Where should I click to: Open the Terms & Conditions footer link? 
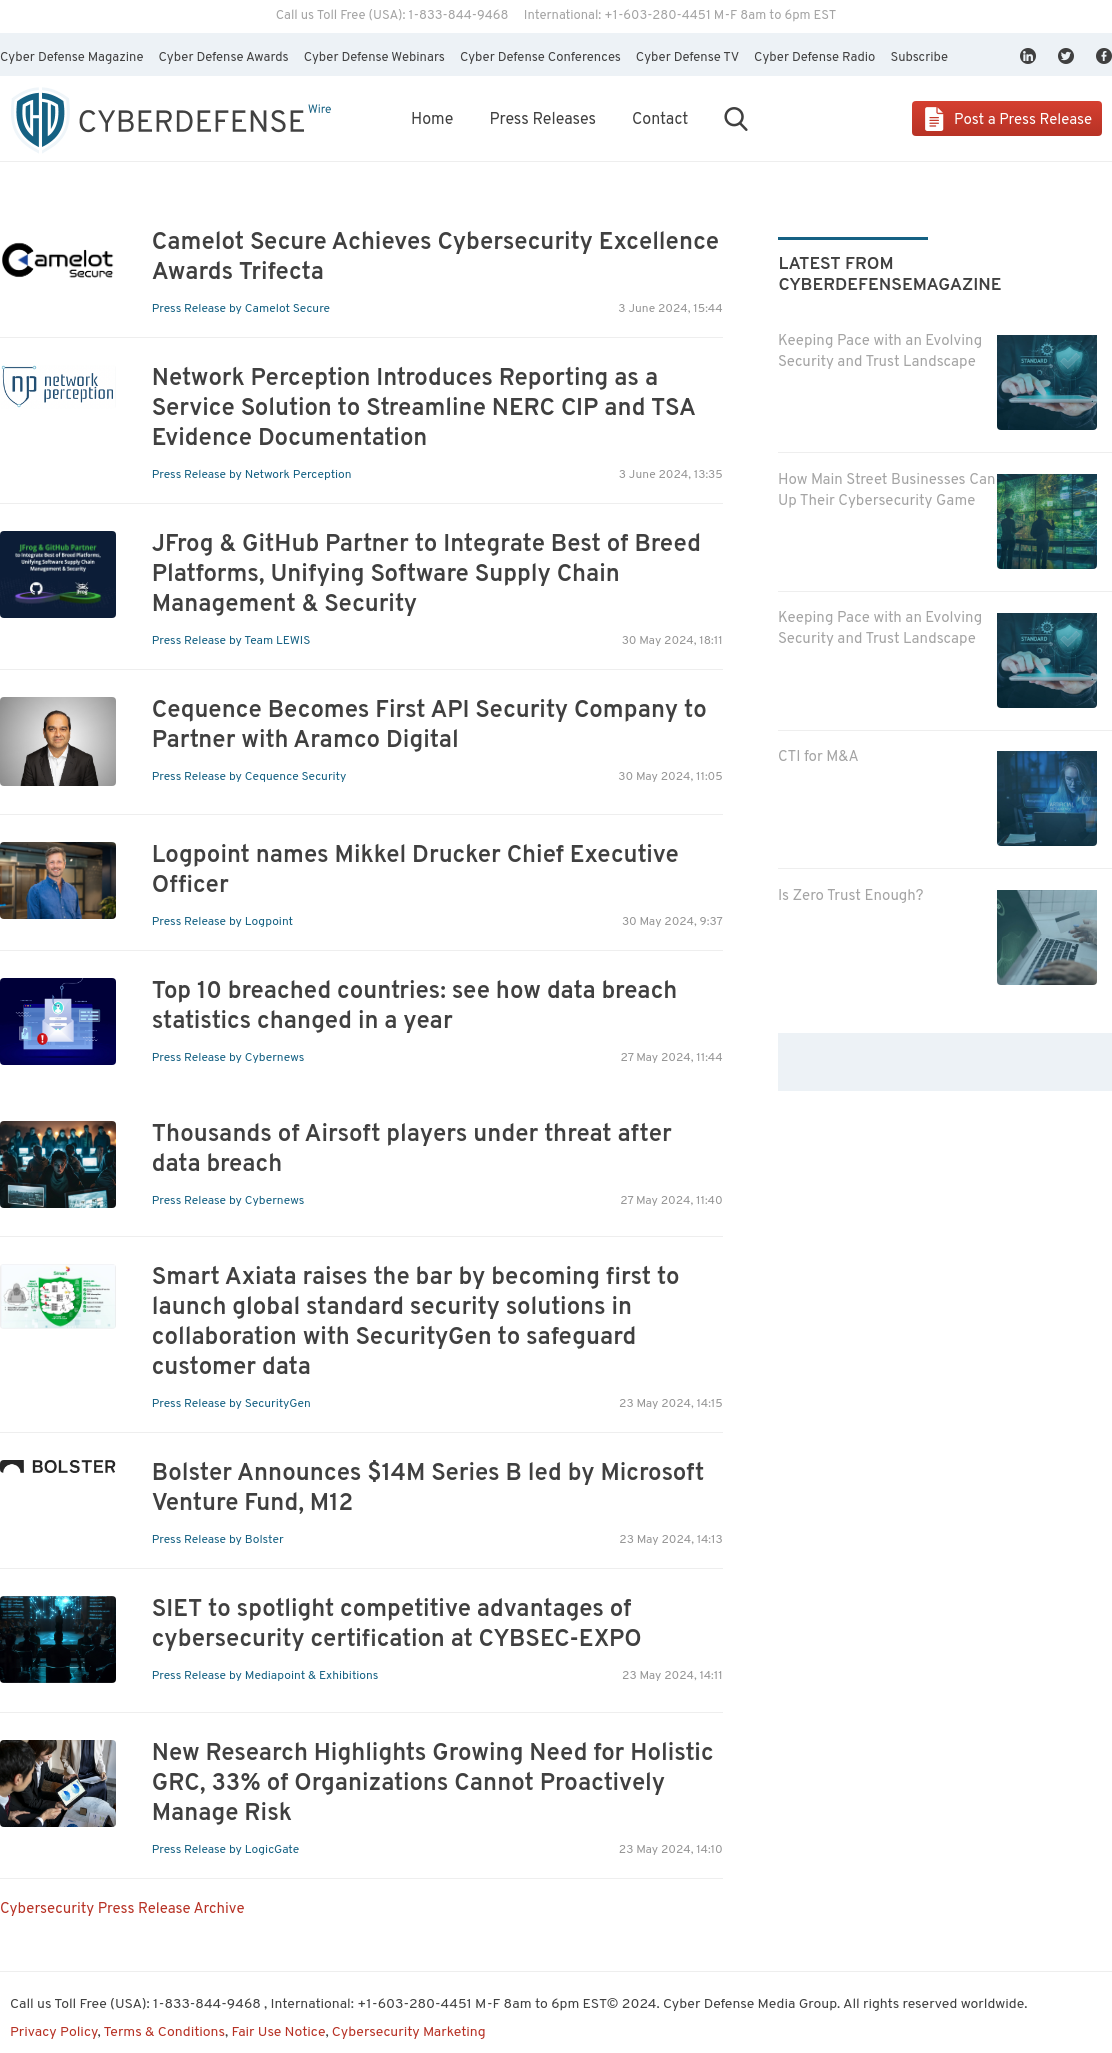(164, 2032)
